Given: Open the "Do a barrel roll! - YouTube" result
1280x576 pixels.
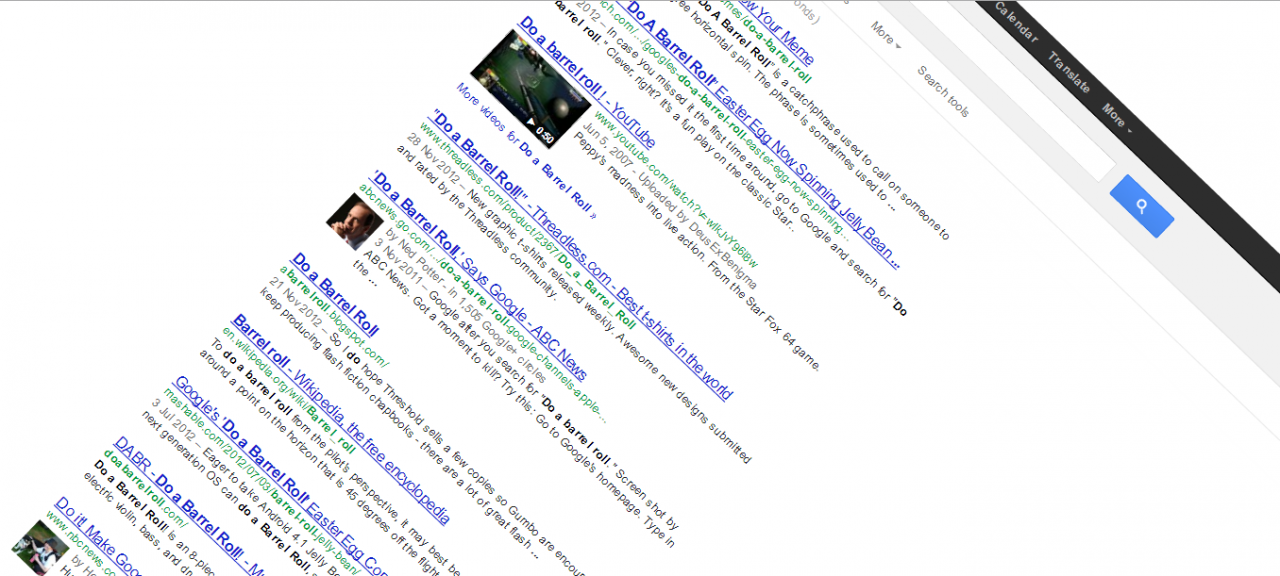Looking at the screenshot, I should [x=587, y=83].
